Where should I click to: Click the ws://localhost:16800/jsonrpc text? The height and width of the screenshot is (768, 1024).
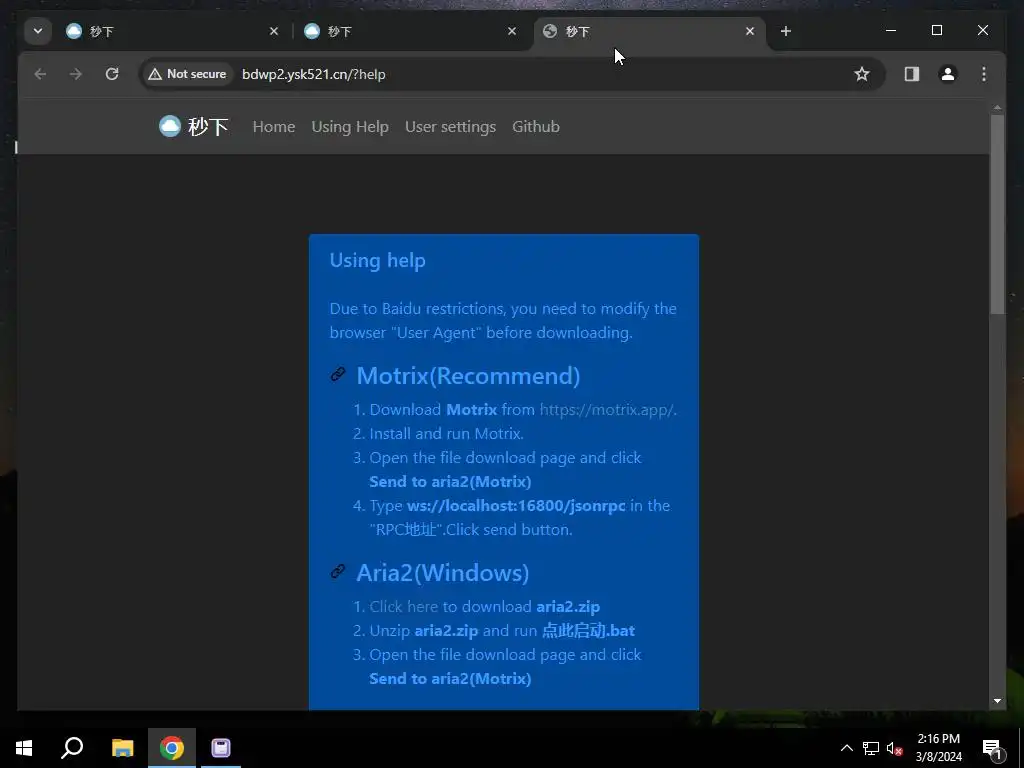[516, 505]
